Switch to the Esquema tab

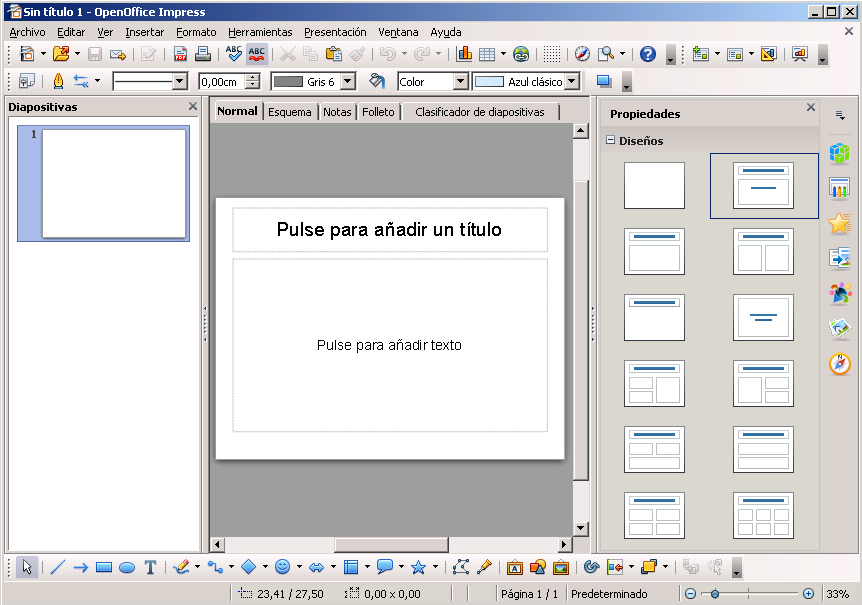290,112
